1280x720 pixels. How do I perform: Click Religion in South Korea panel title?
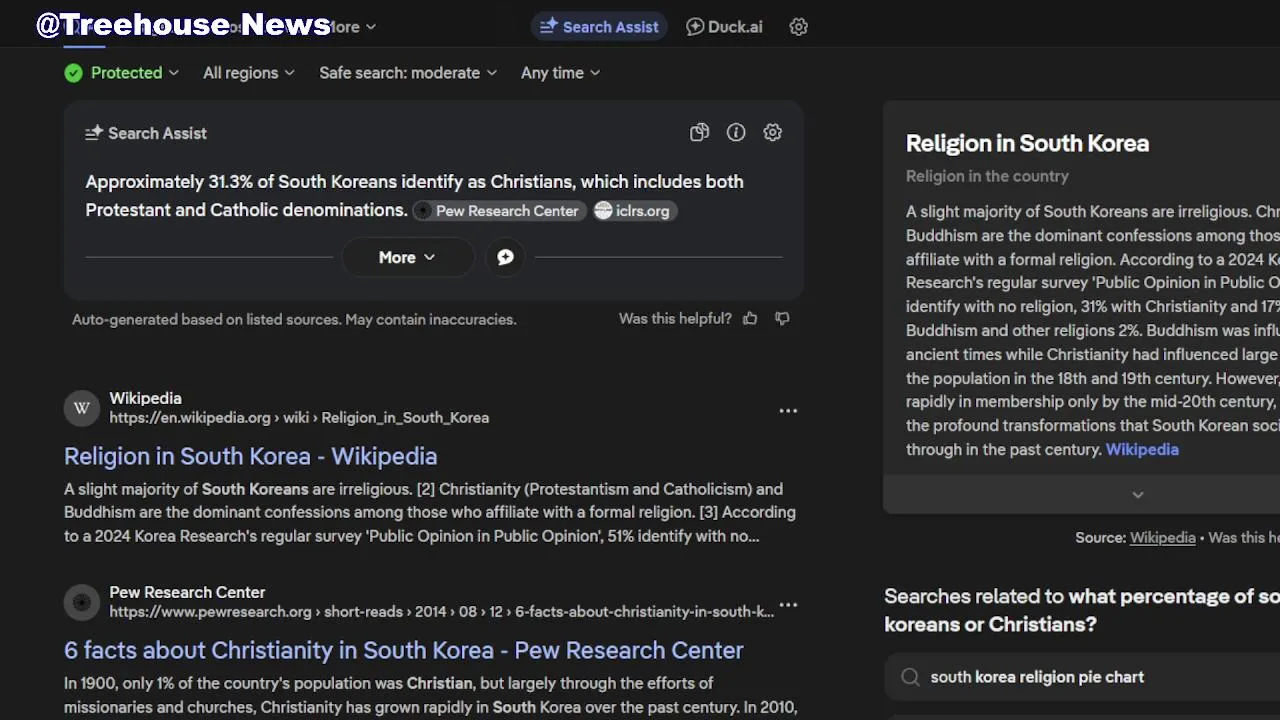tap(1027, 143)
